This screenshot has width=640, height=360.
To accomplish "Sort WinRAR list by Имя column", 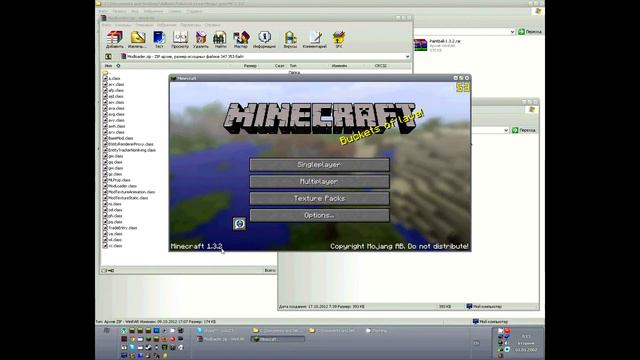I will pyautogui.click(x=108, y=66).
